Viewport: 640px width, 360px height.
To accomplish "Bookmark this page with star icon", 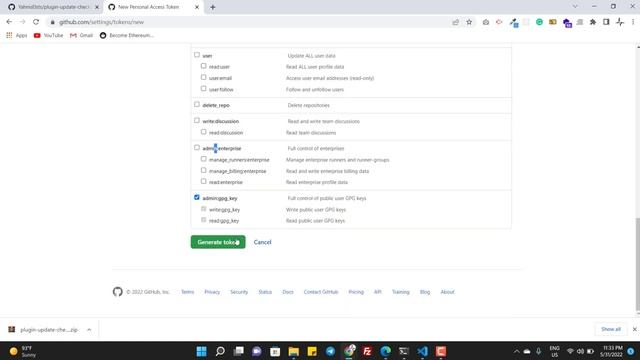I will click(x=469, y=22).
